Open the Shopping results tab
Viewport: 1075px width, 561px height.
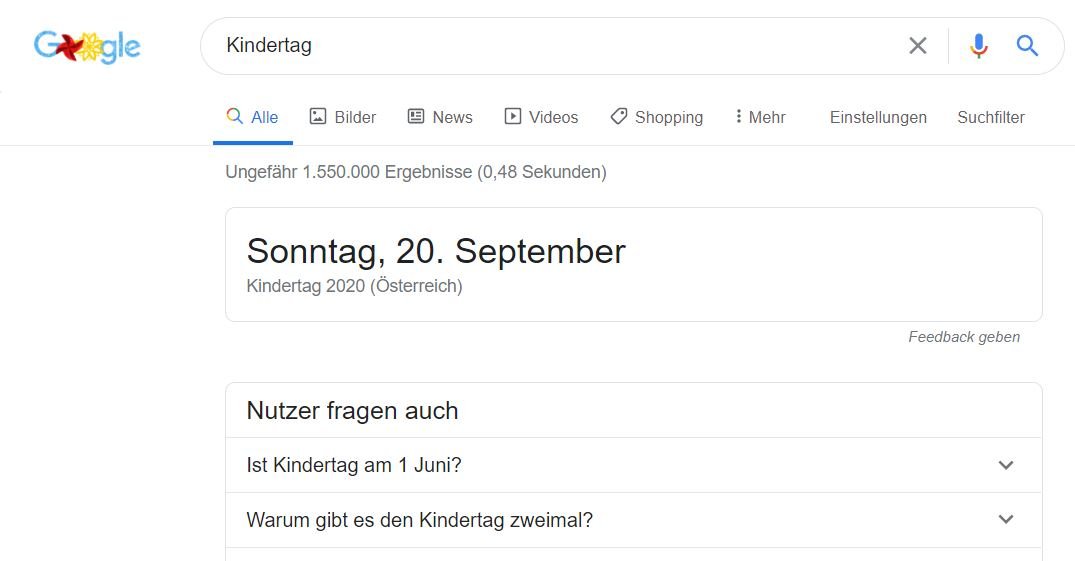[x=668, y=118]
